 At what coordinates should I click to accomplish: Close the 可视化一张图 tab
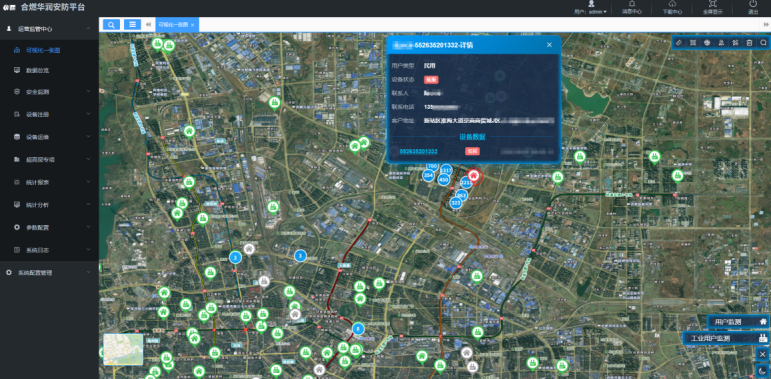pos(193,25)
